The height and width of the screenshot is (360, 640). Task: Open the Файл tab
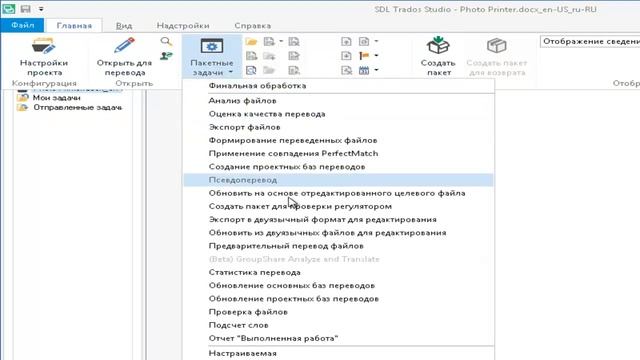coord(22,25)
